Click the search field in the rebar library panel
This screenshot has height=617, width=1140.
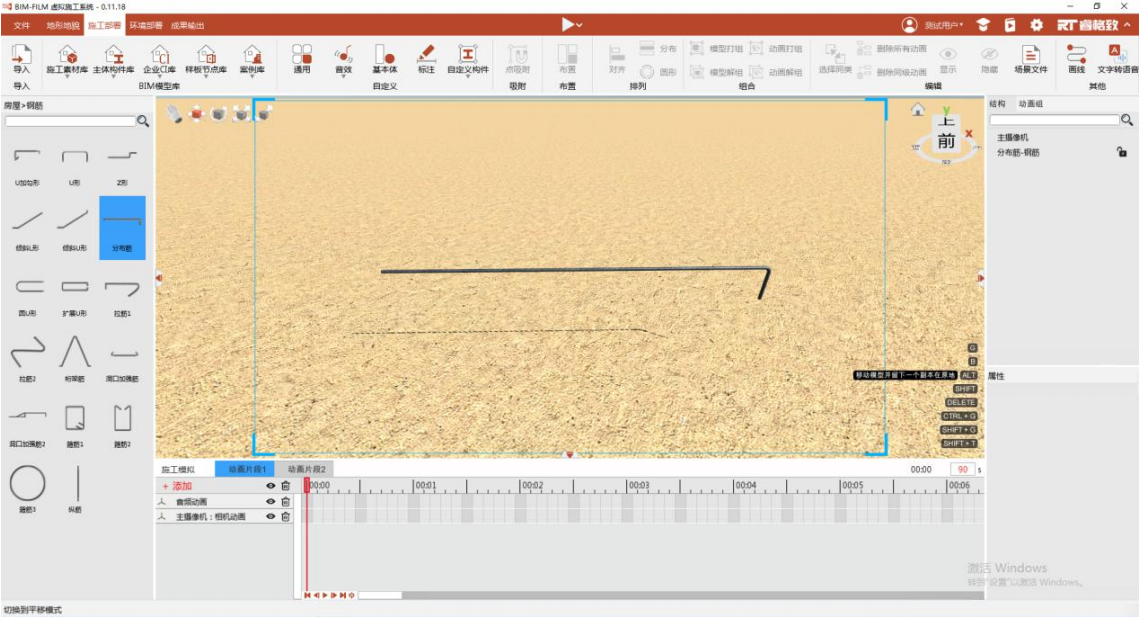71,121
